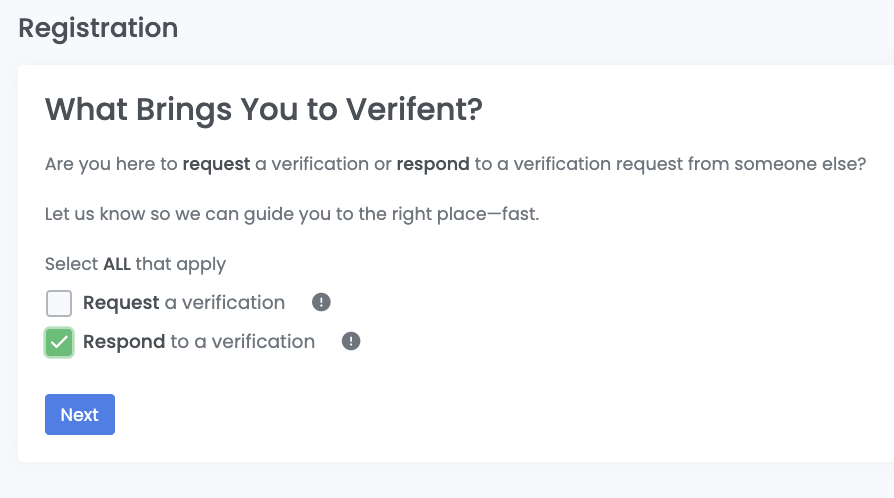Click bold "request" in the intro question
The width and height of the screenshot is (894, 498).
point(216,163)
